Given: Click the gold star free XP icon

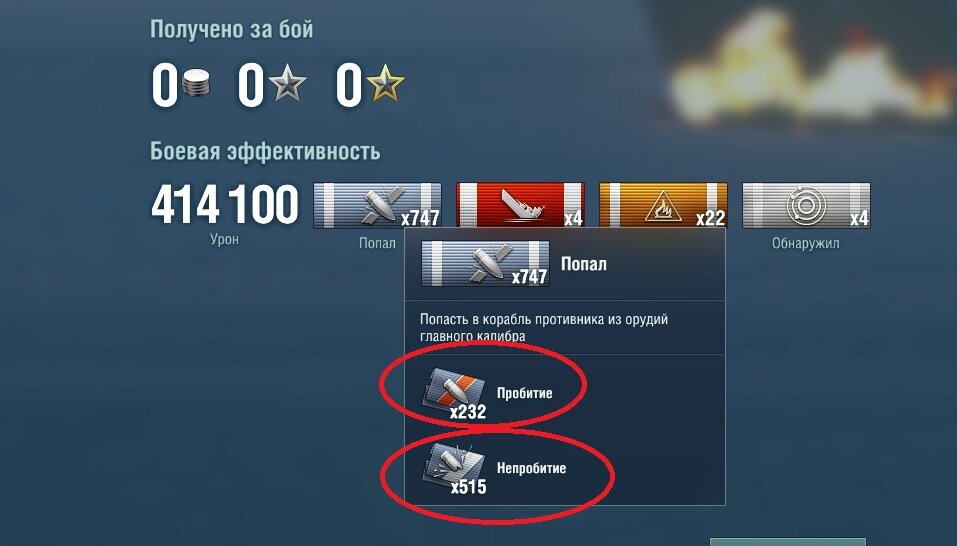Looking at the screenshot, I should (385, 83).
